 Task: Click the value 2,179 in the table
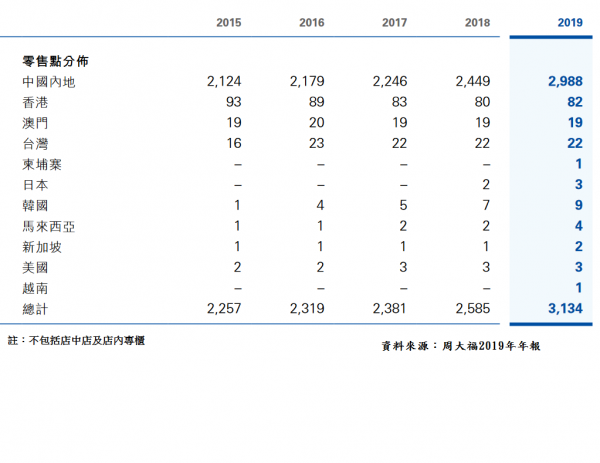(x=307, y=82)
